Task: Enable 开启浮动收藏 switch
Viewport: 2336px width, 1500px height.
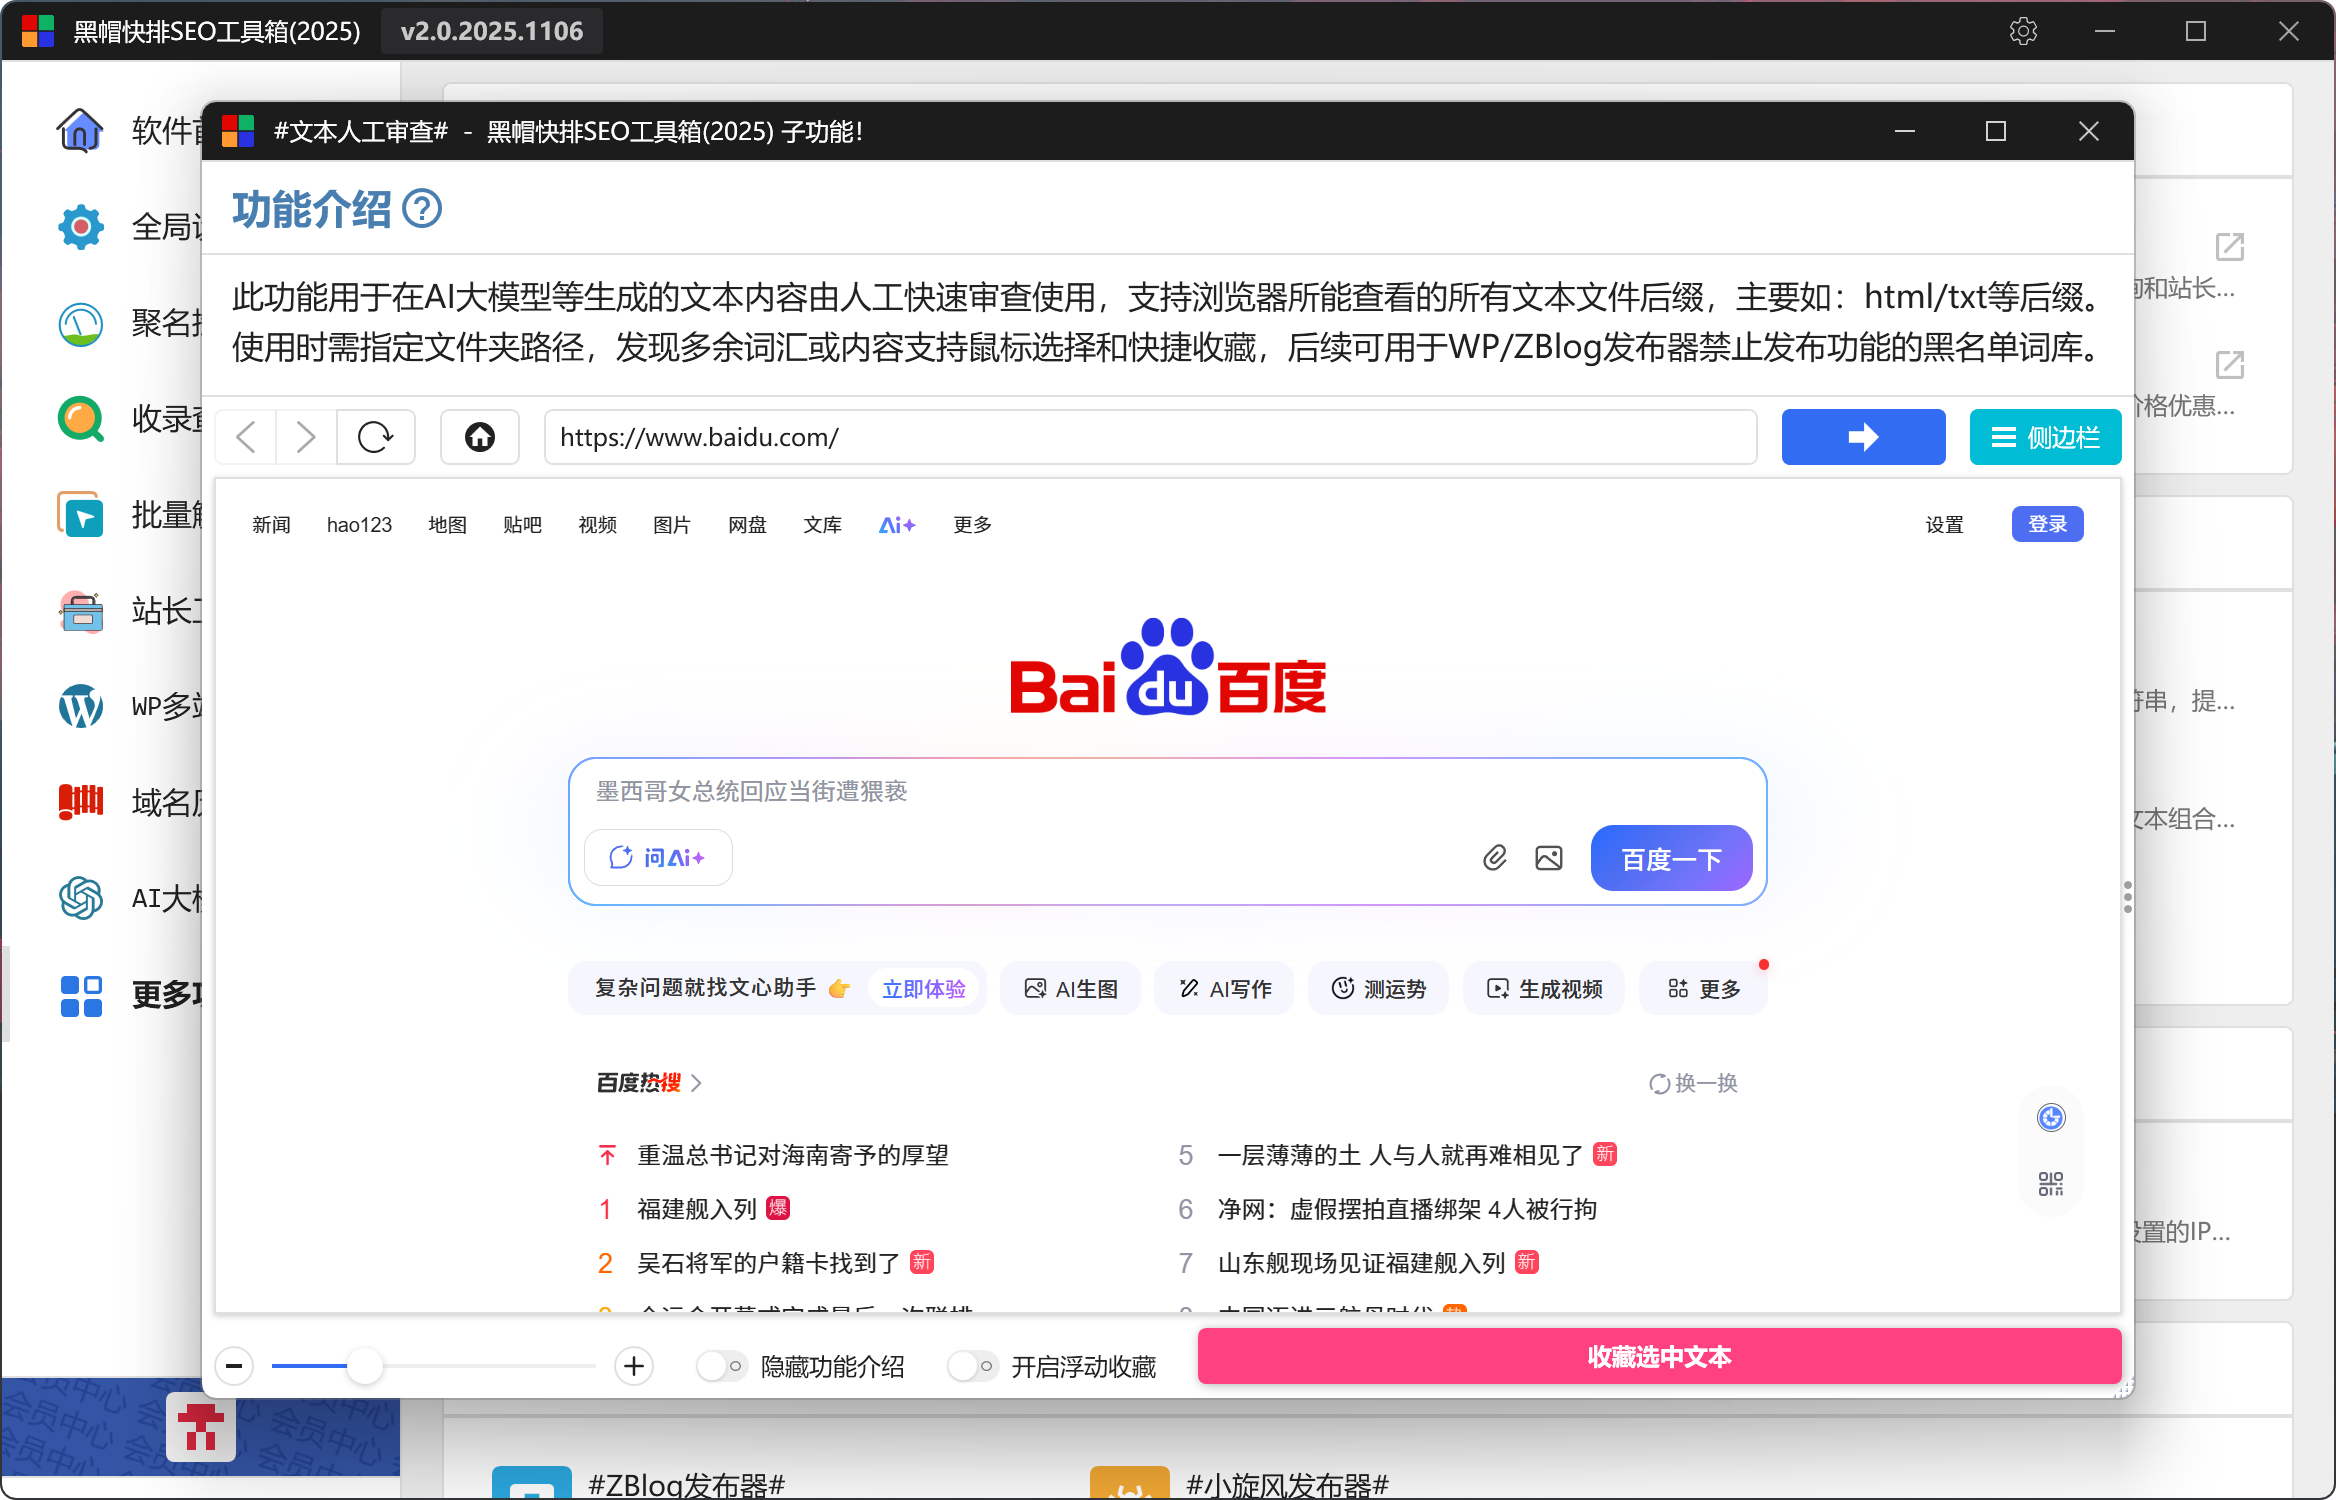Action: pos(972,1366)
